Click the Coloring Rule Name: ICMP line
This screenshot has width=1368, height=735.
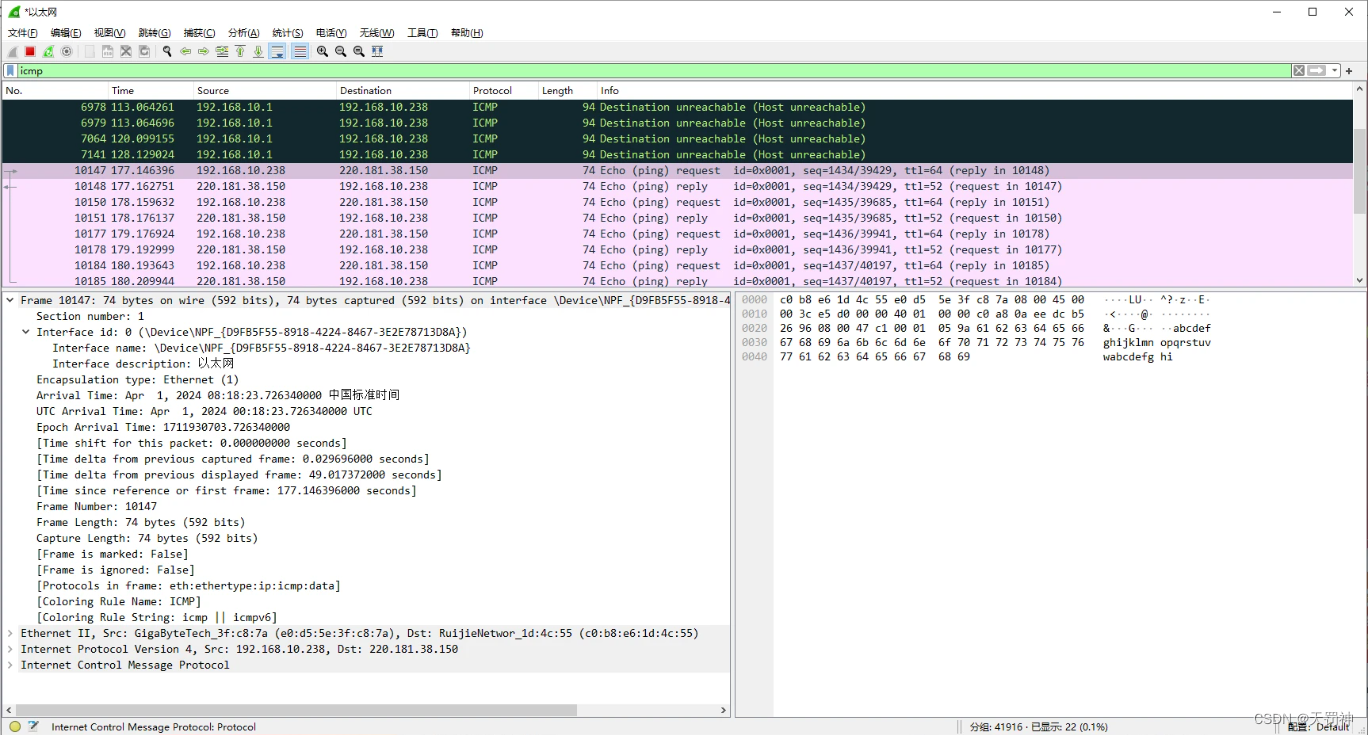[x=118, y=601]
